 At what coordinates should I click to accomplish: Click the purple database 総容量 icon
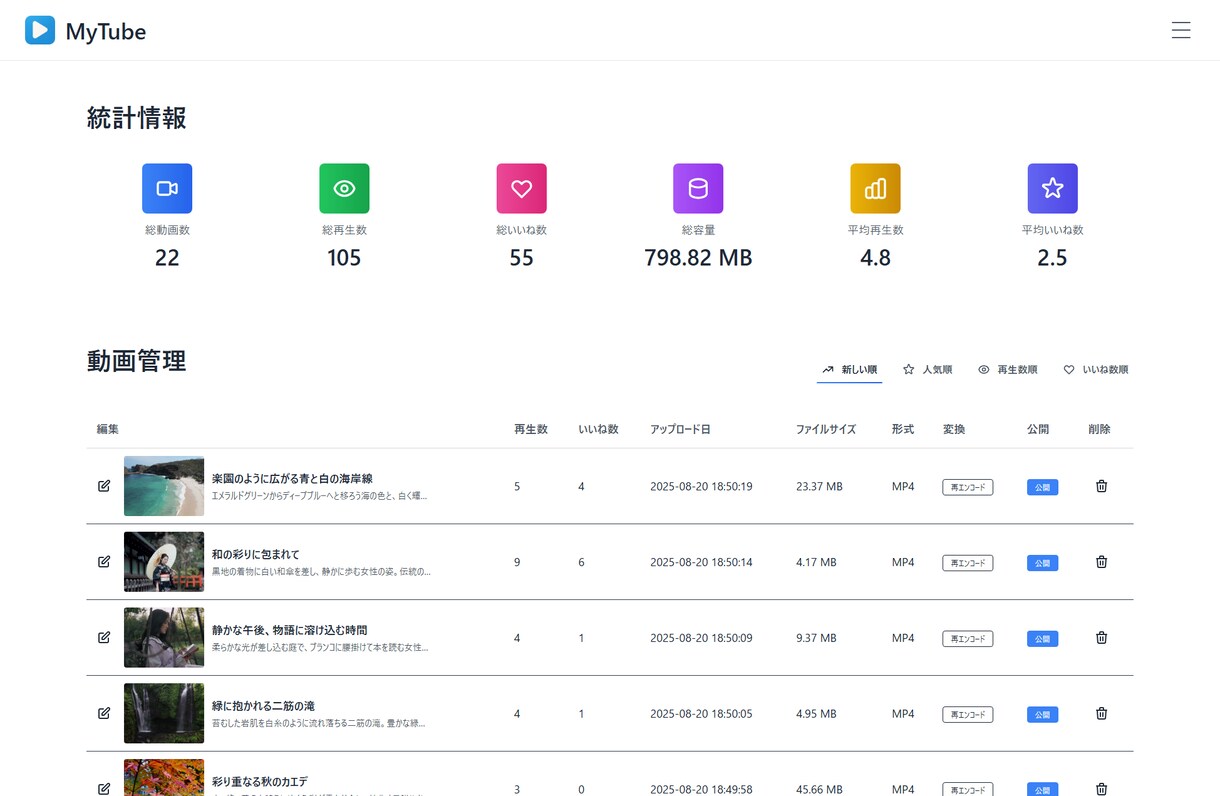[698, 188]
